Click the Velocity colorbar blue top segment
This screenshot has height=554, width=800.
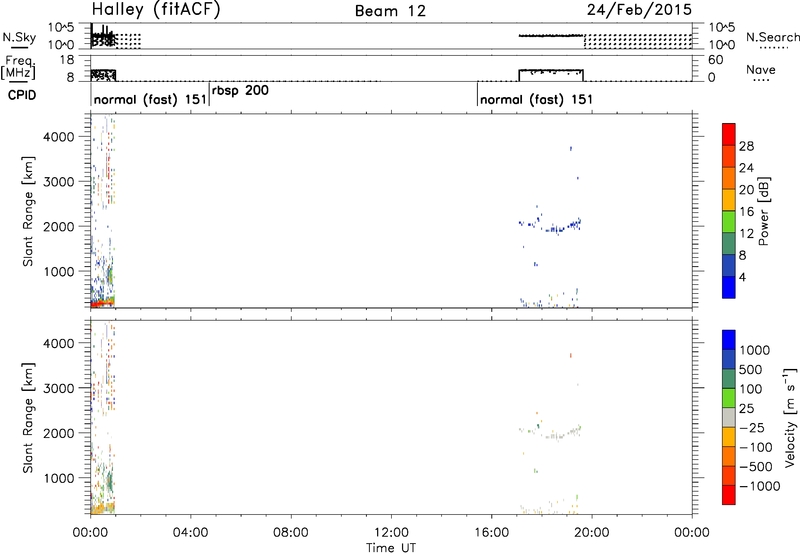tap(729, 340)
